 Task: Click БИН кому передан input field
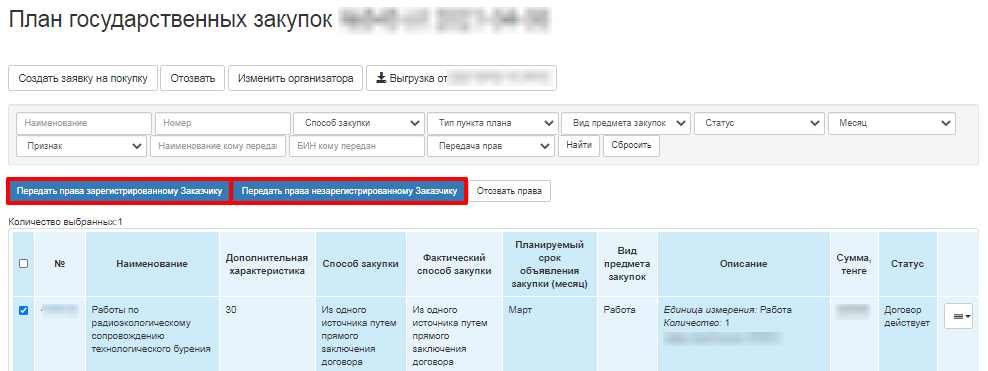(x=357, y=146)
